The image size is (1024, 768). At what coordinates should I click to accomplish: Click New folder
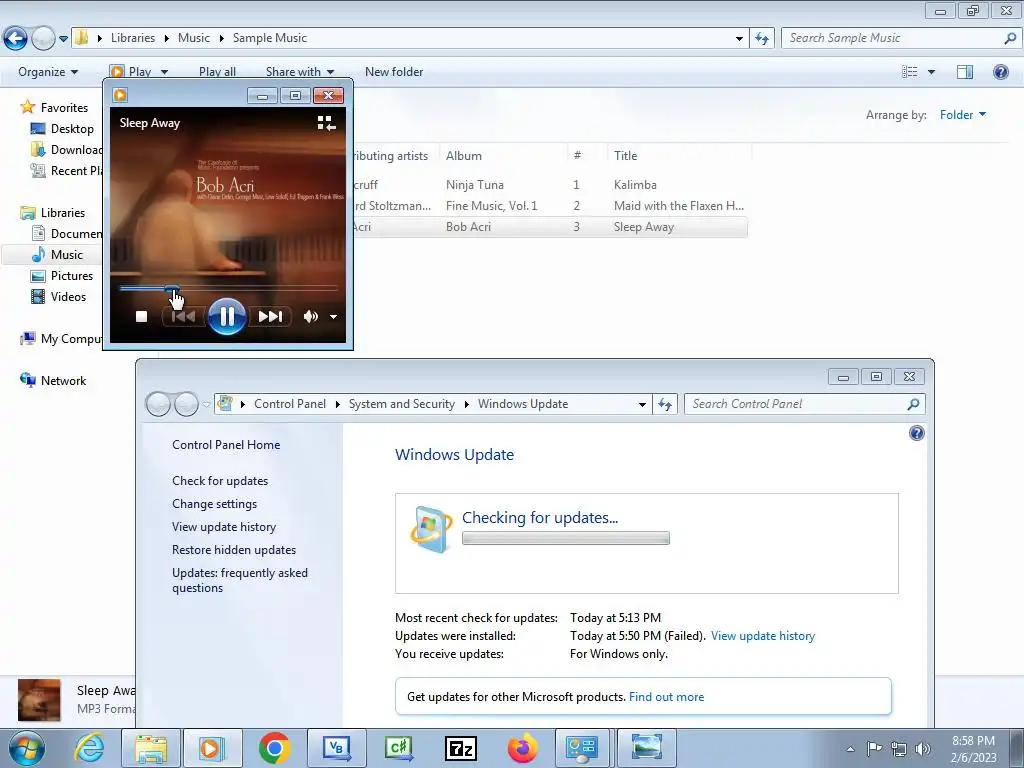click(x=394, y=72)
